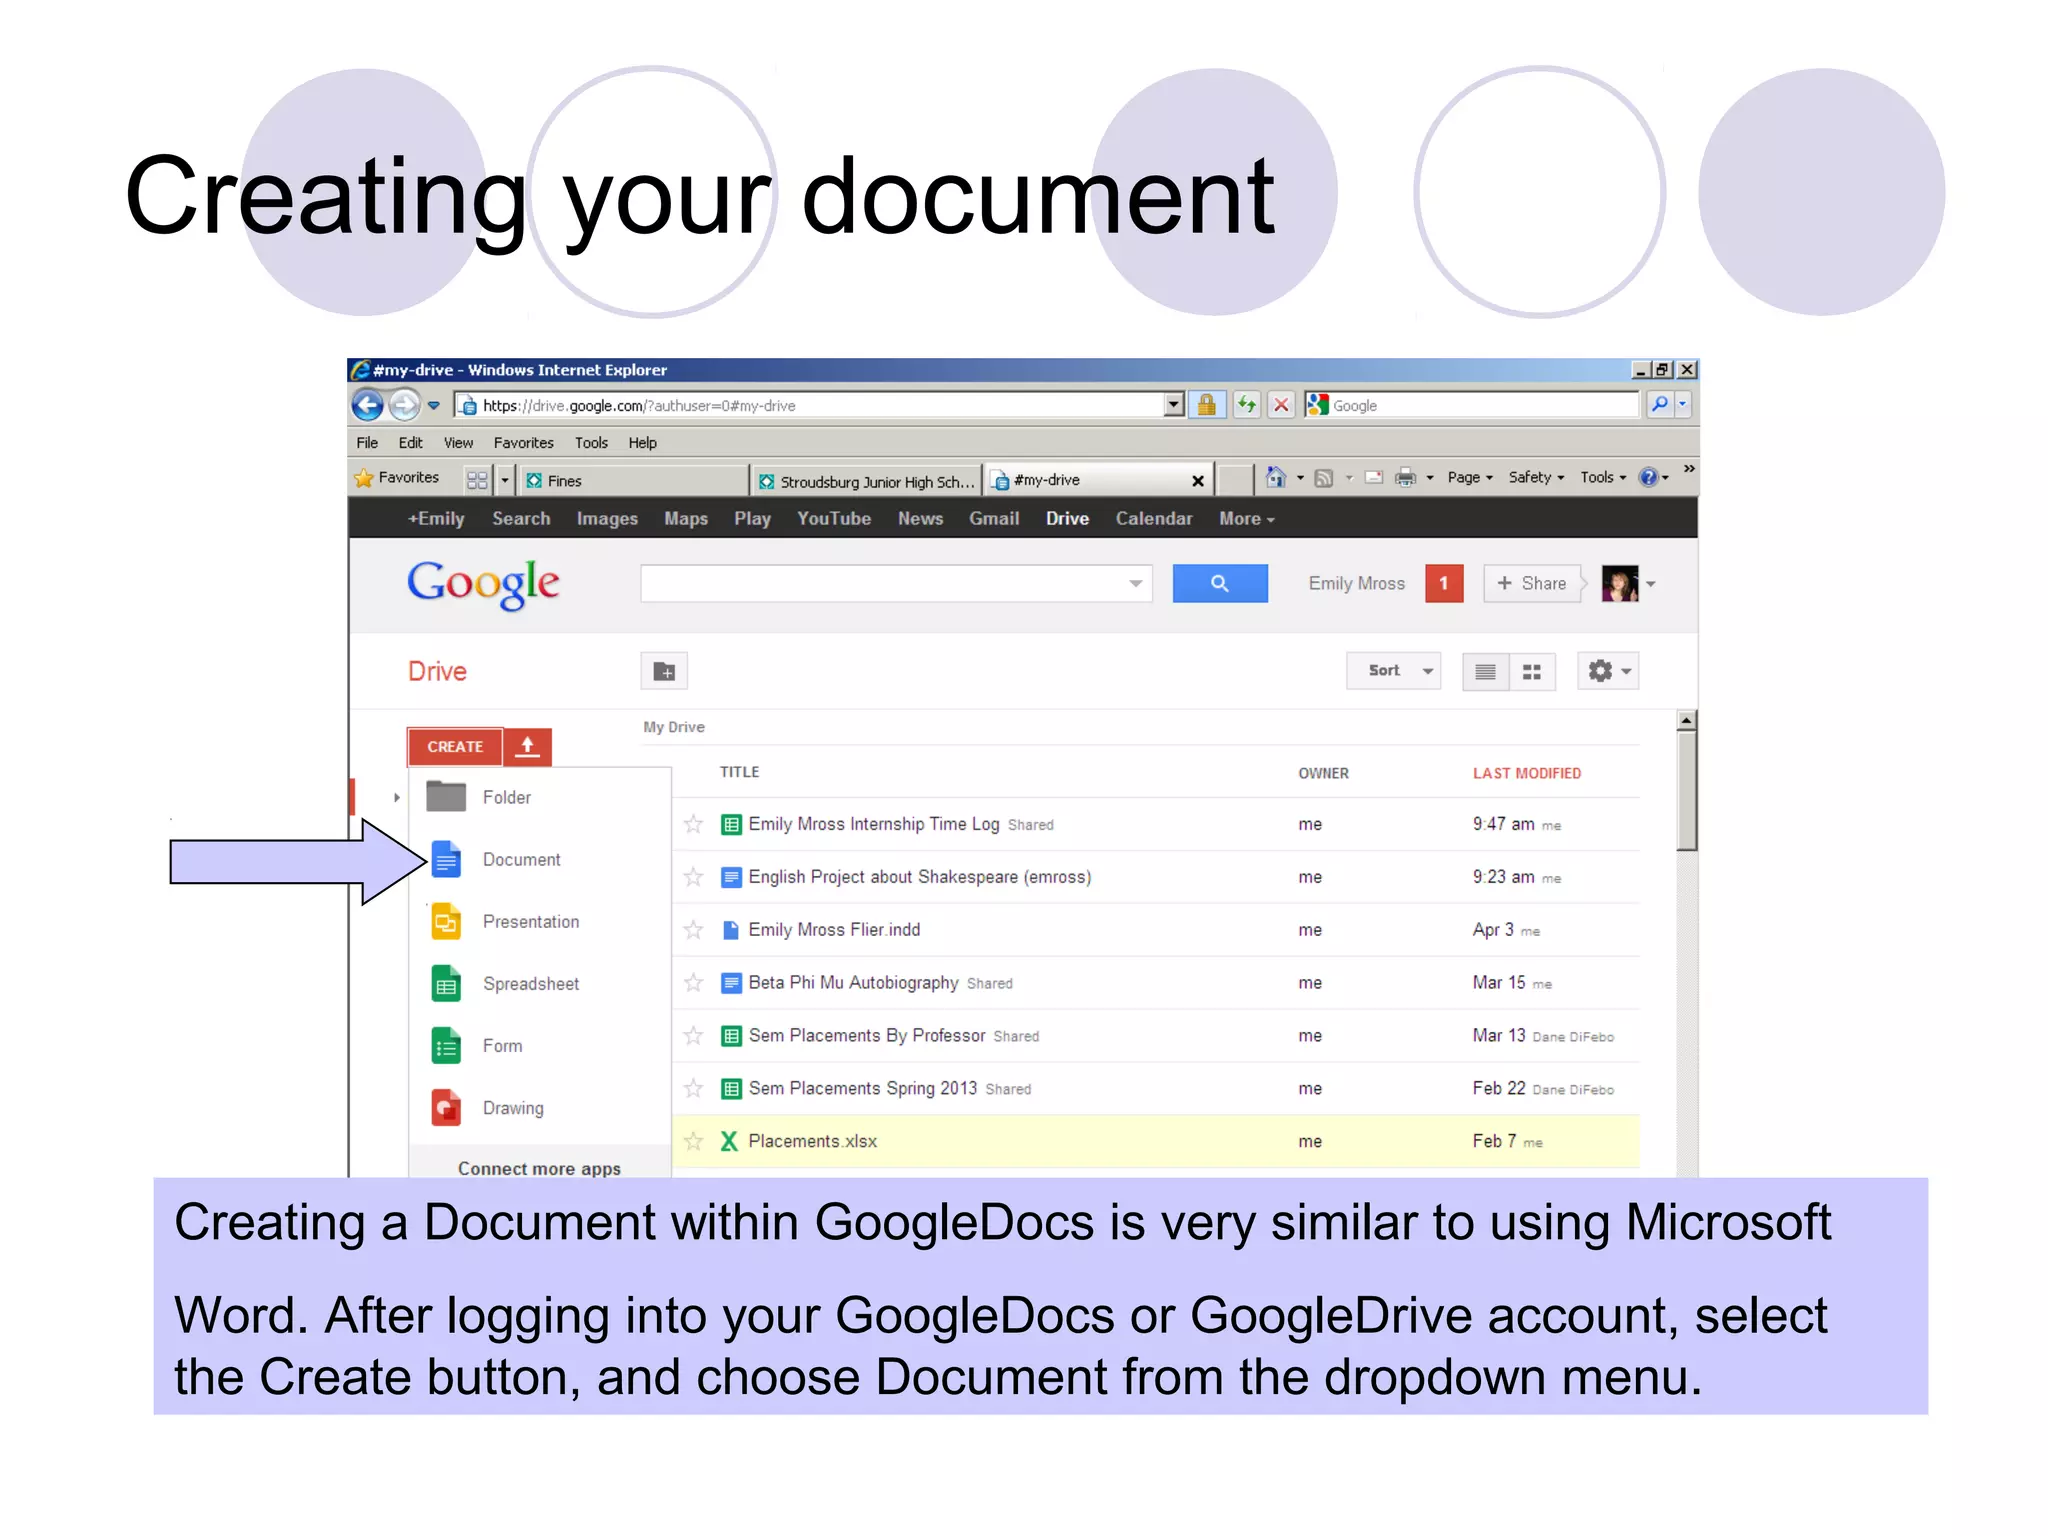This screenshot has height=1536, width=2048.
Task: Select the Folder icon in Create menu
Action: (446, 797)
